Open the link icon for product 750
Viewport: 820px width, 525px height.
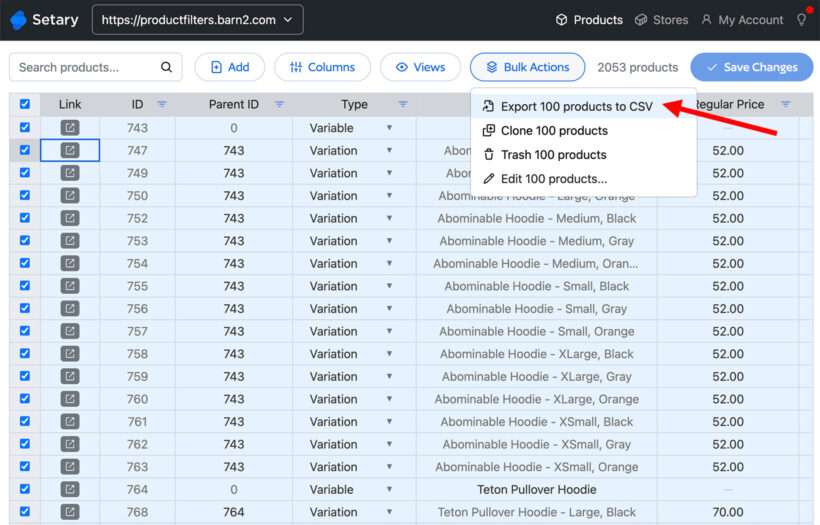pos(70,196)
